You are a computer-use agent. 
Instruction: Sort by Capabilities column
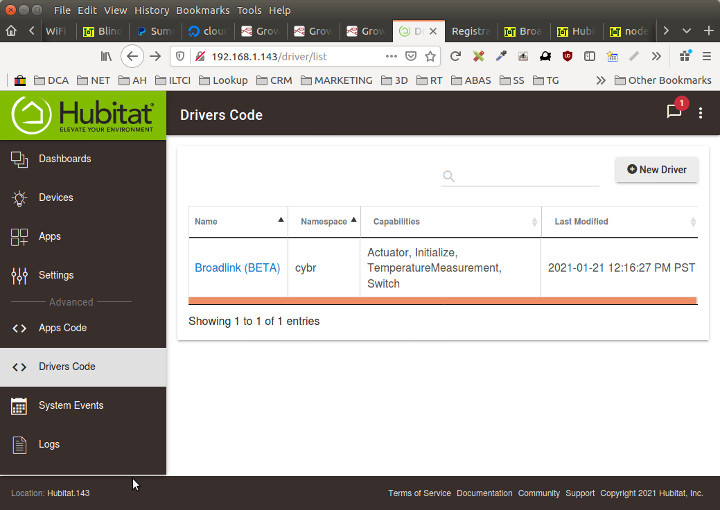click(451, 222)
